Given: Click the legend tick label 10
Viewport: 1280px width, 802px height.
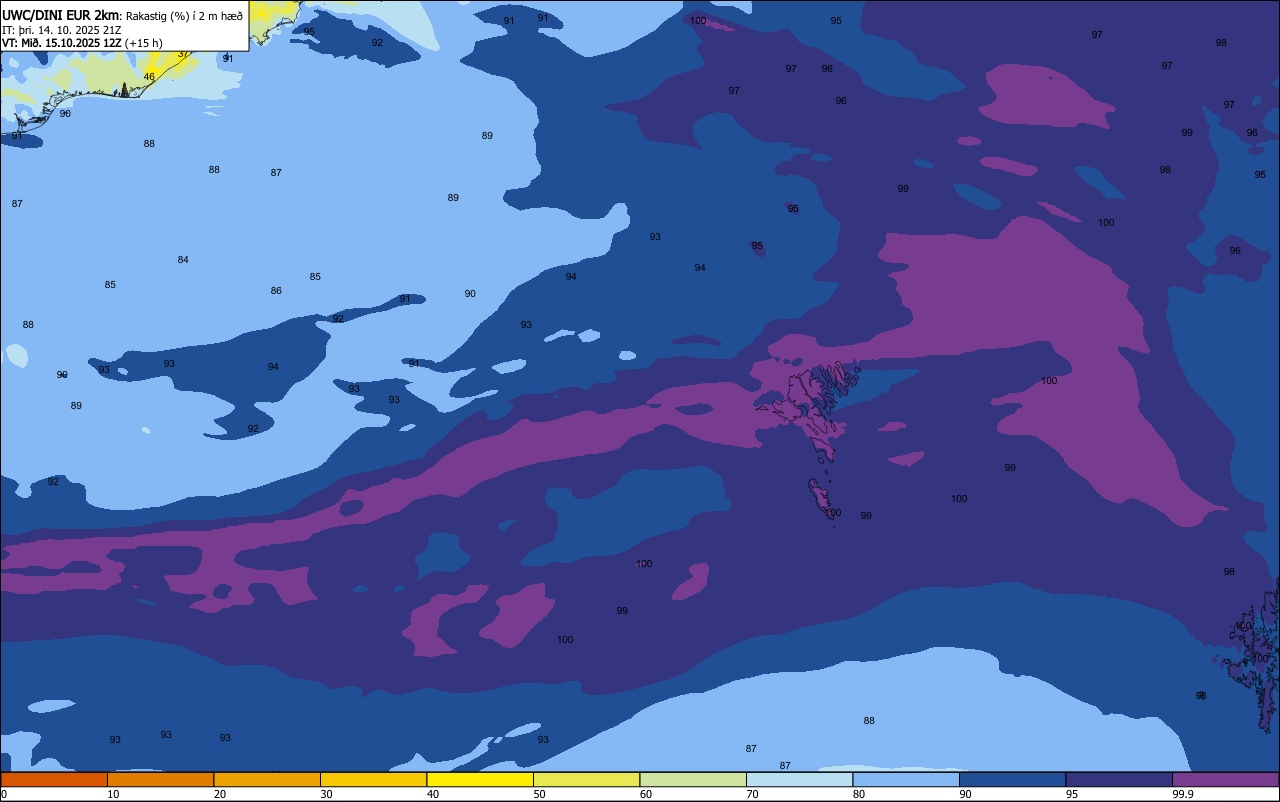Looking at the screenshot, I should (114, 794).
